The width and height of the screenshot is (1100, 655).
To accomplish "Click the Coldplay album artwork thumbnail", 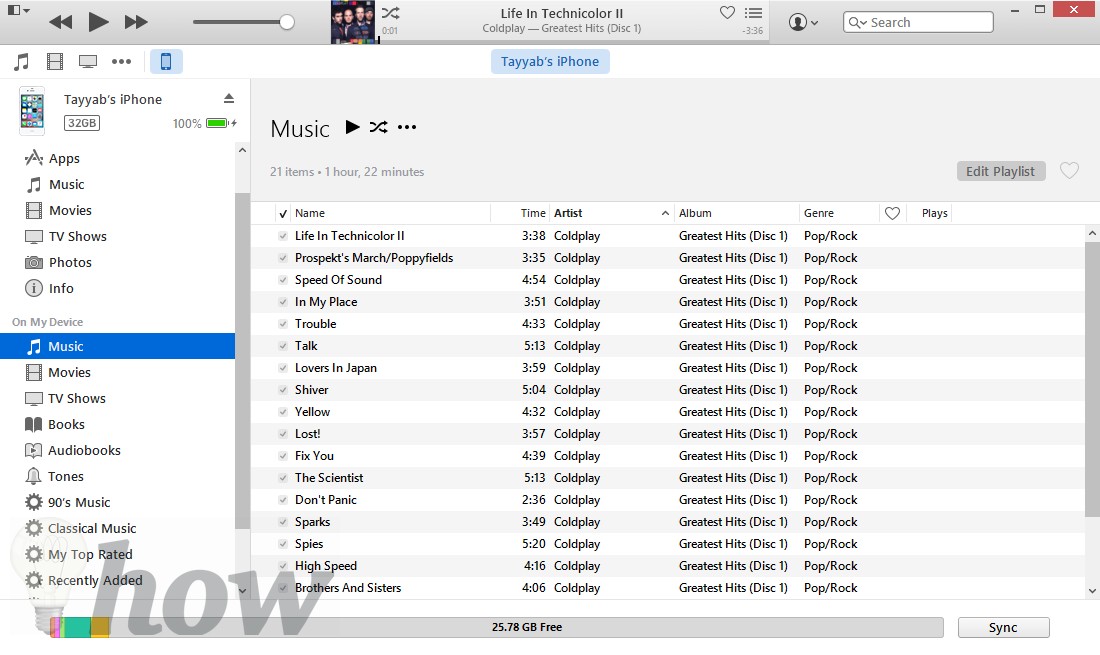I will click(x=354, y=22).
